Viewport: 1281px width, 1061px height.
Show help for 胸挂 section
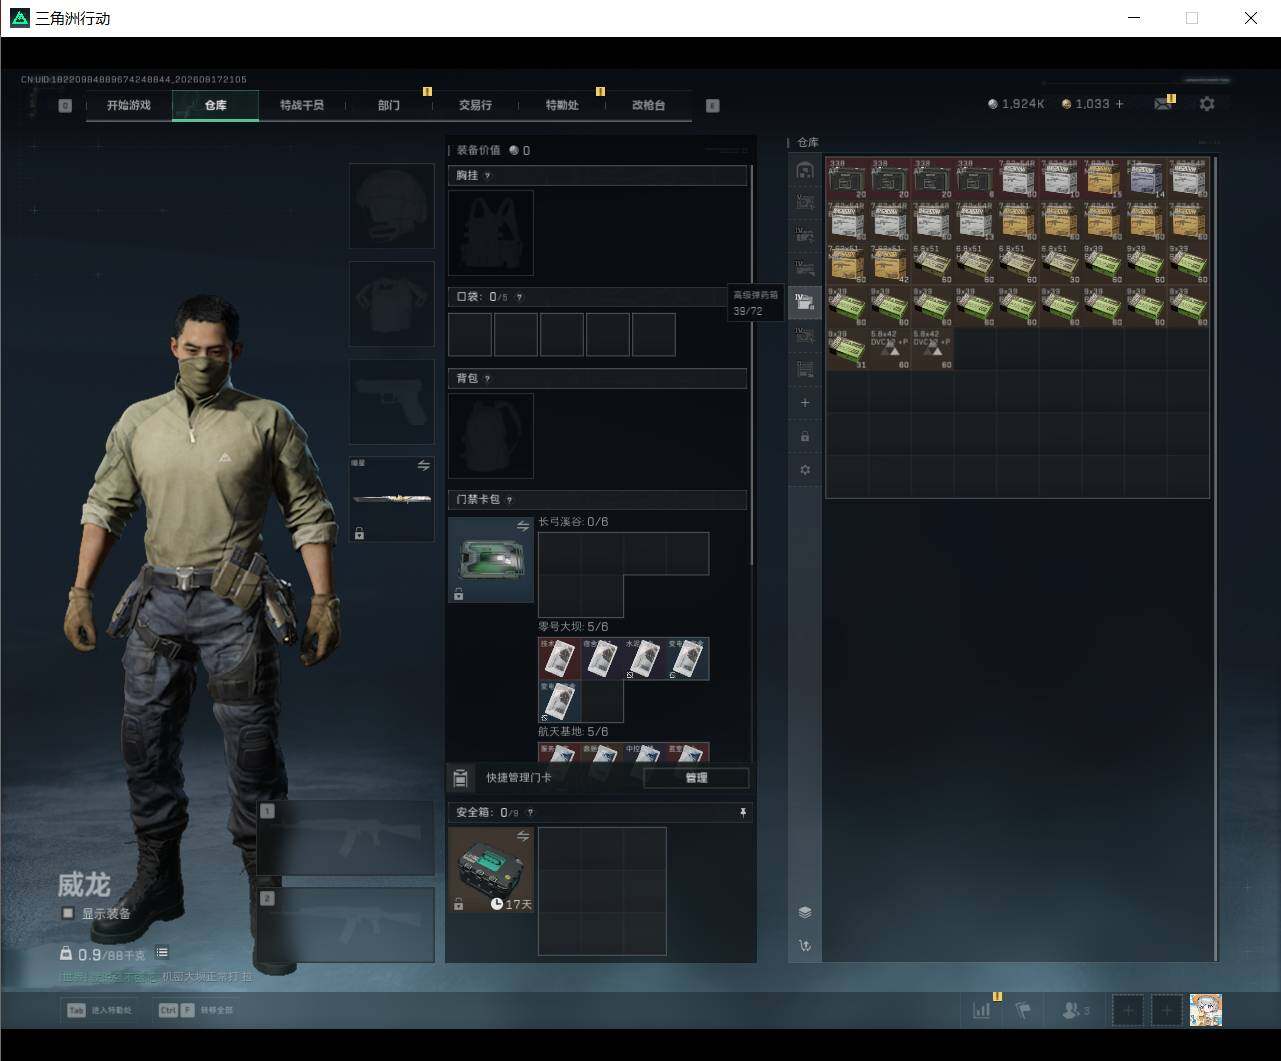tap(488, 176)
